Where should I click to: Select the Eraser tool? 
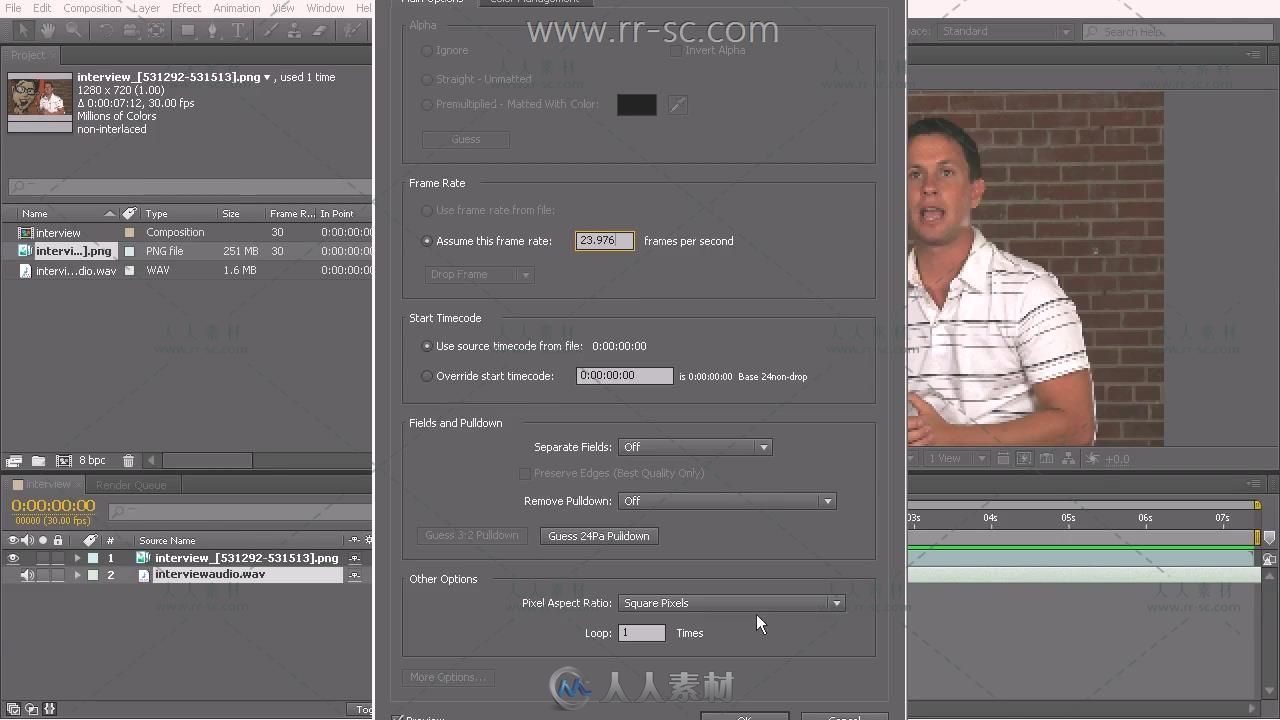tap(320, 30)
